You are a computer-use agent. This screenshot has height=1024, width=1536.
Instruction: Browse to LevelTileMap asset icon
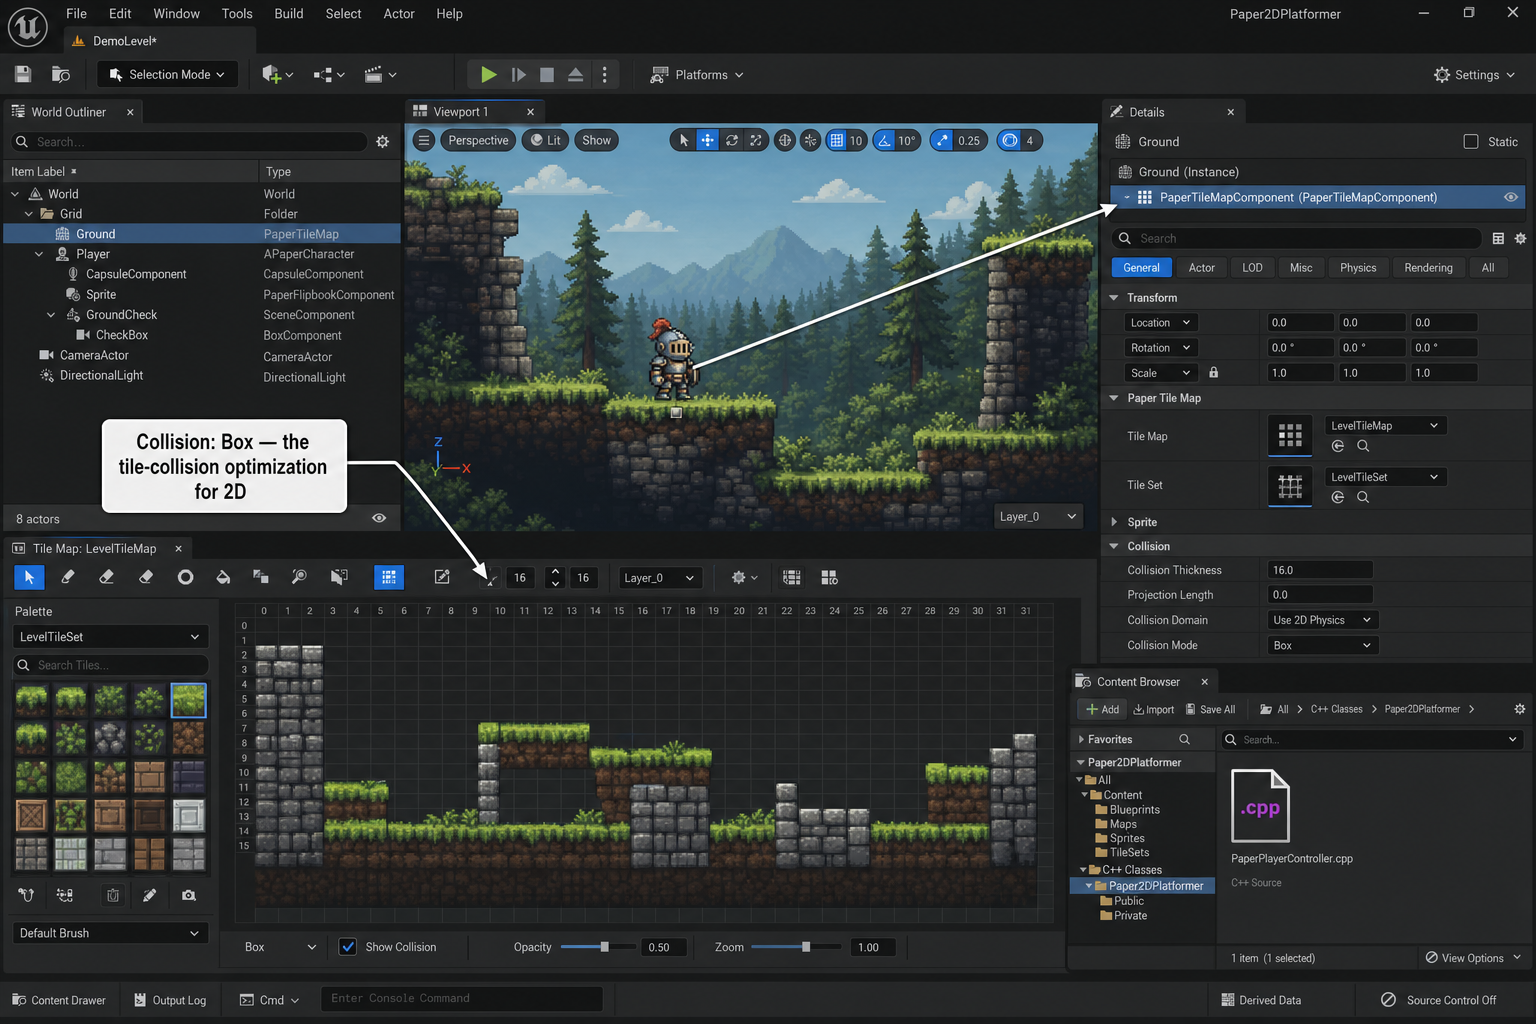click(1338, 446)
